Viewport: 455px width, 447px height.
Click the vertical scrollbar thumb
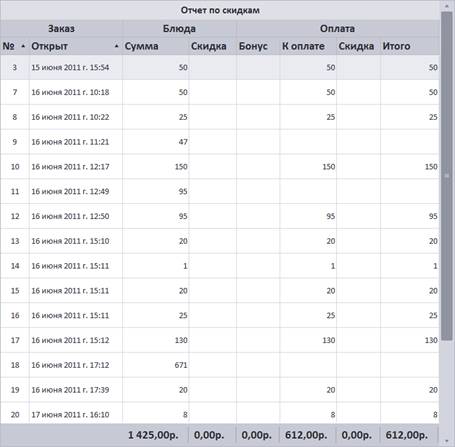pyautogui.click(x=446, y=177)
